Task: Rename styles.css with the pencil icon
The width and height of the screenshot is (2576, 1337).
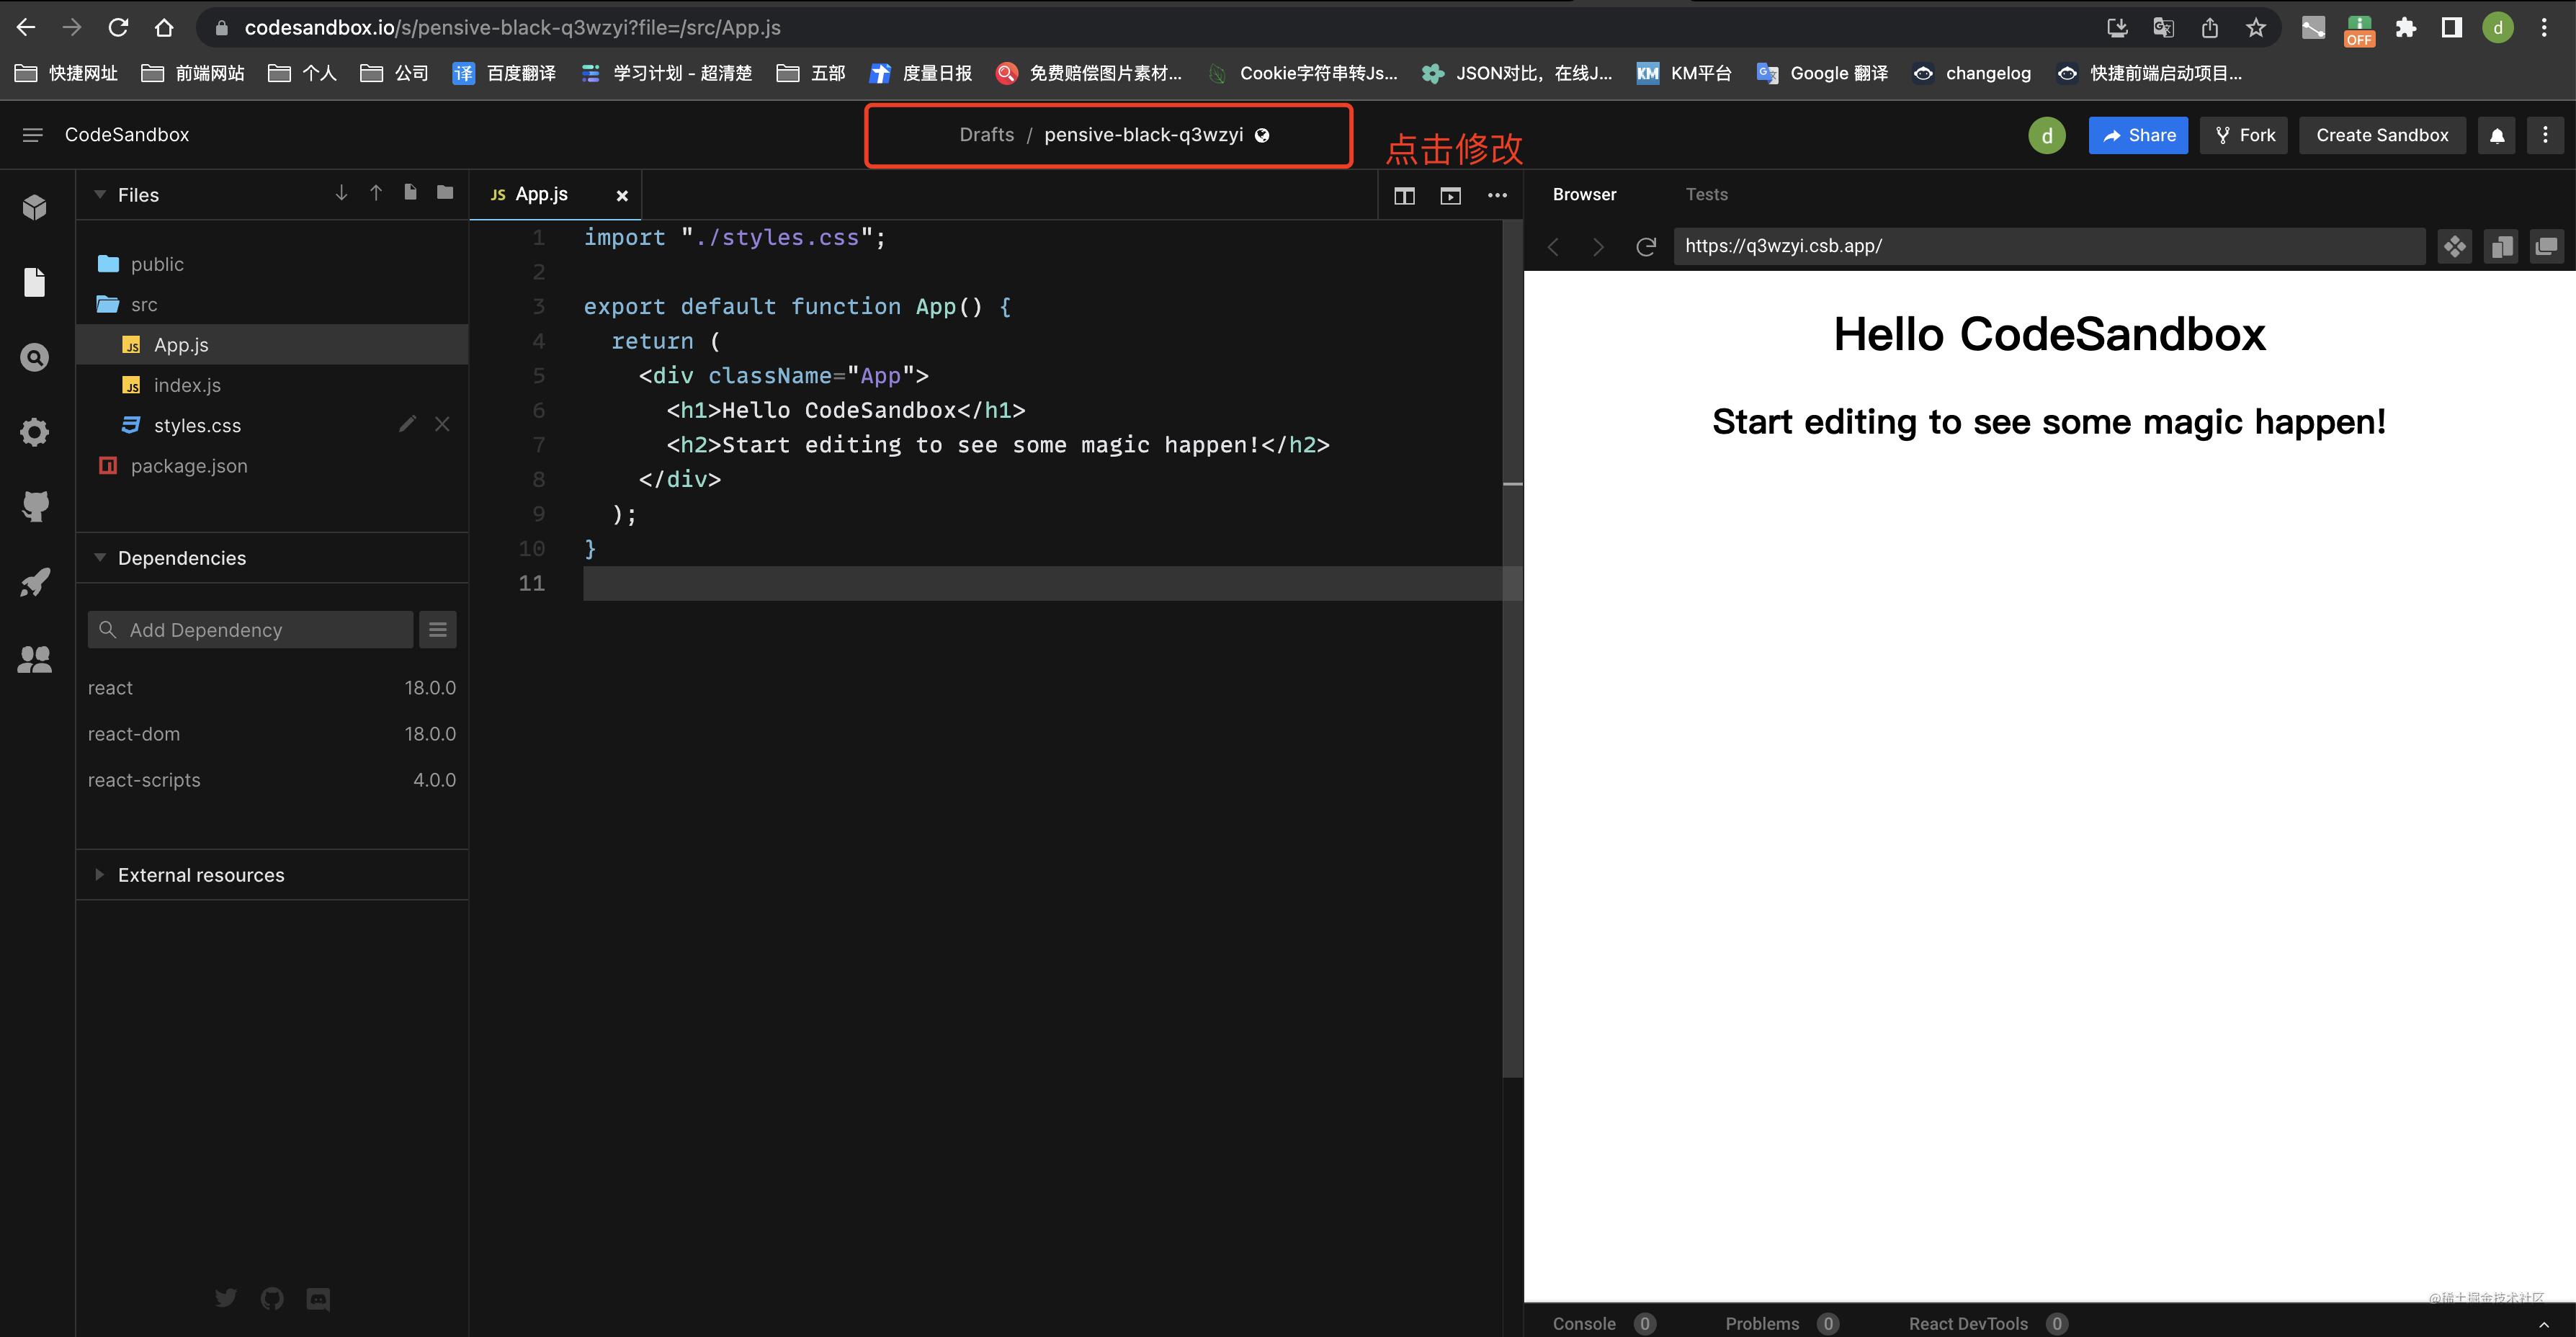Action: point(407,424)
